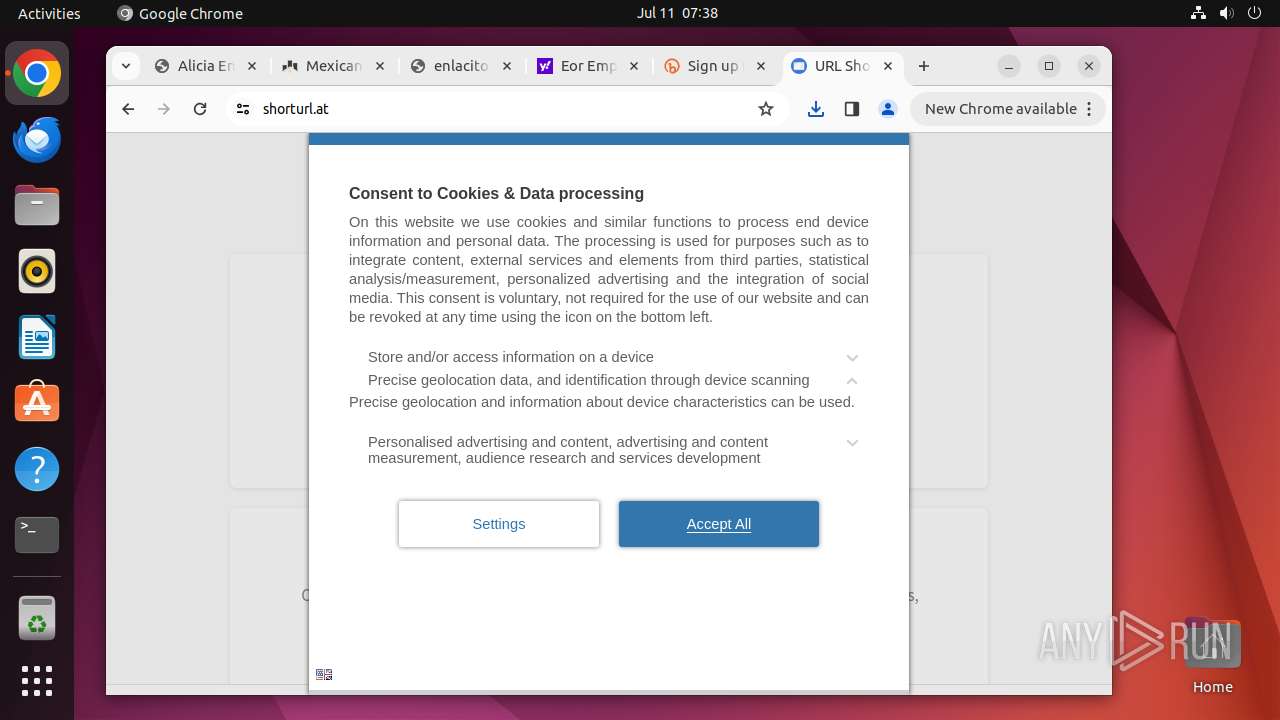Bookmark this page with the star

(x=766, y=109)
